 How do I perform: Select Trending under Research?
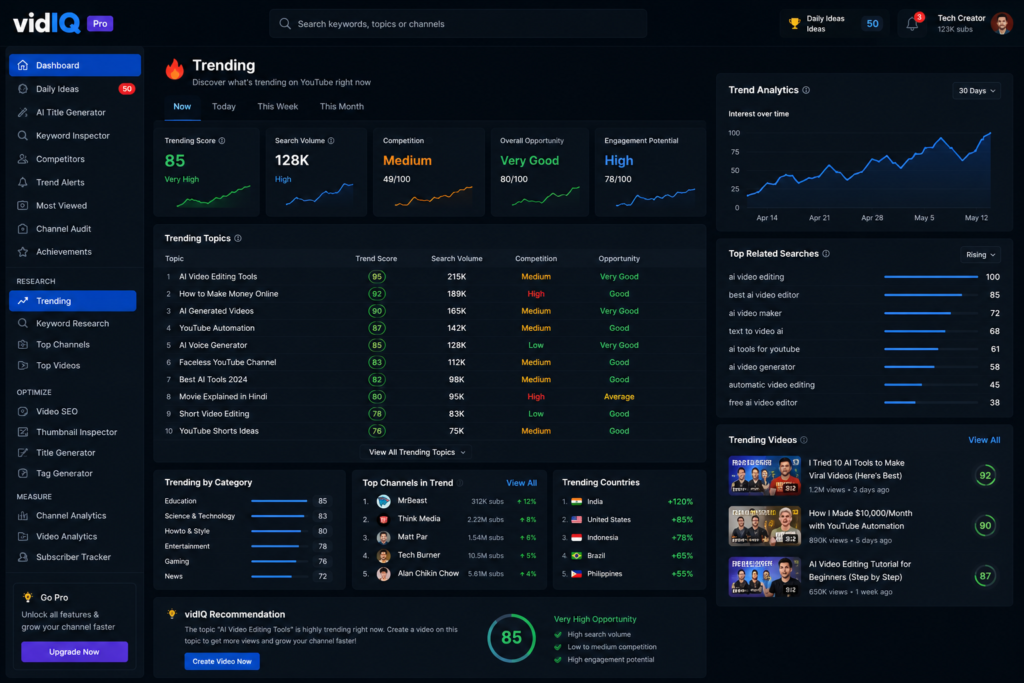72,301
